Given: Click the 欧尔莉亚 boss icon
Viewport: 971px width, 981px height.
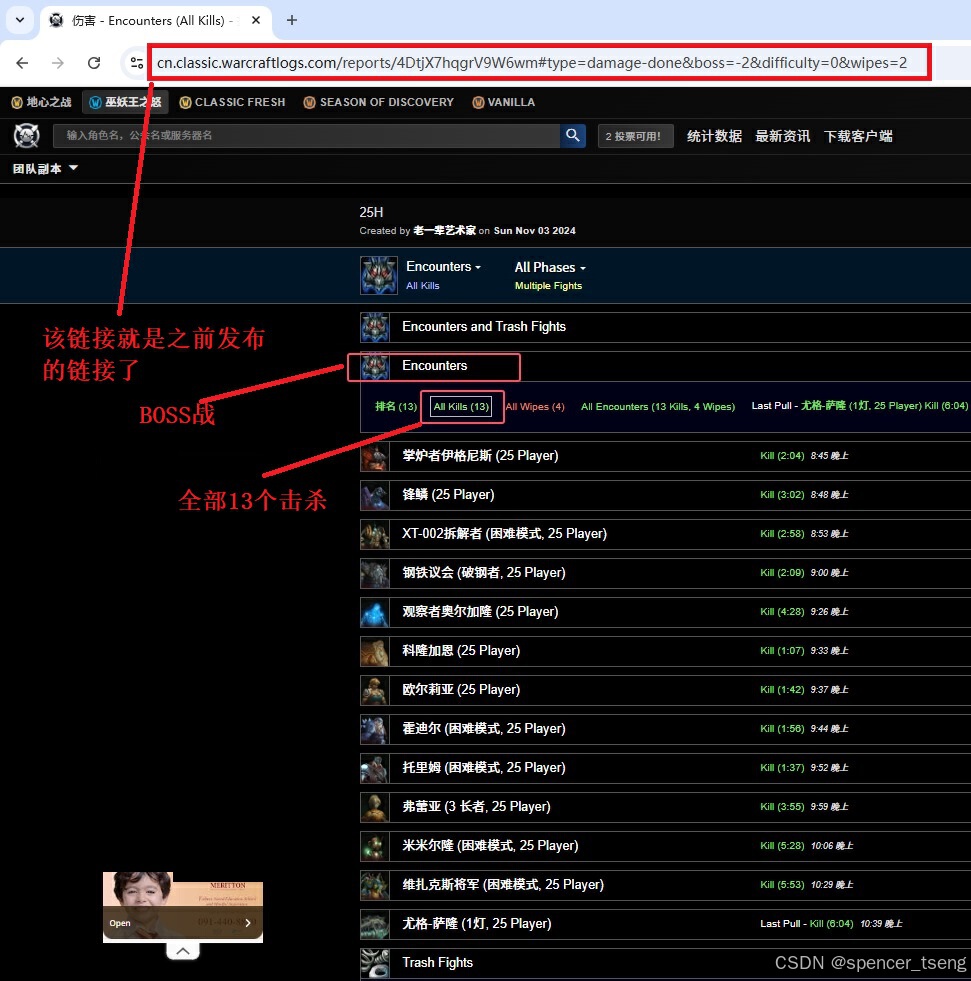Looking at the screenshot, I should pos(375,691).
